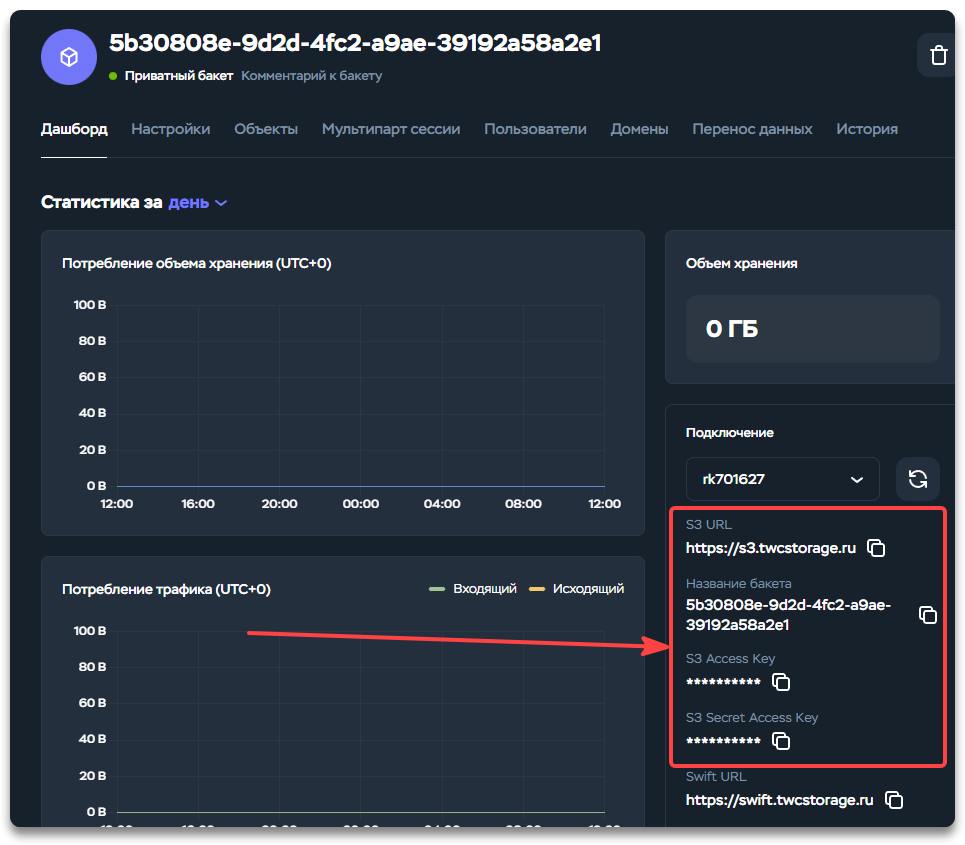This screenshot has height=845, width=965.
Task: Select the Домены tab
Action: [639, 129]
